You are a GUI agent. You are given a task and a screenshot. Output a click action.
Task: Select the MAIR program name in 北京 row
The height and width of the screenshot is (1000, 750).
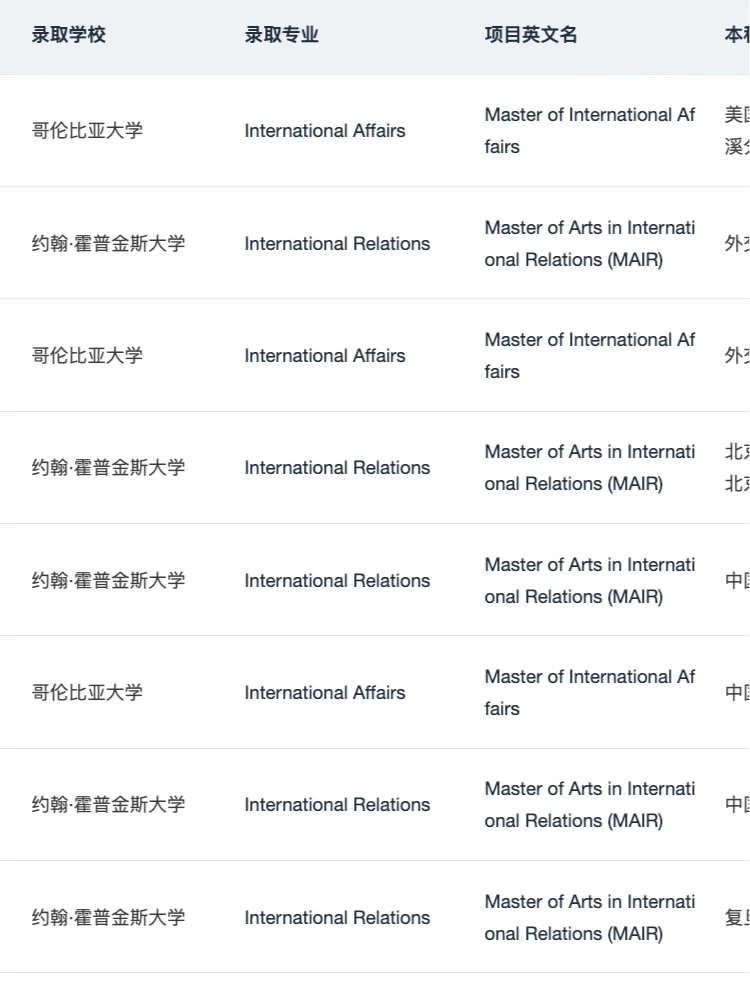click(x=589, y=467)
